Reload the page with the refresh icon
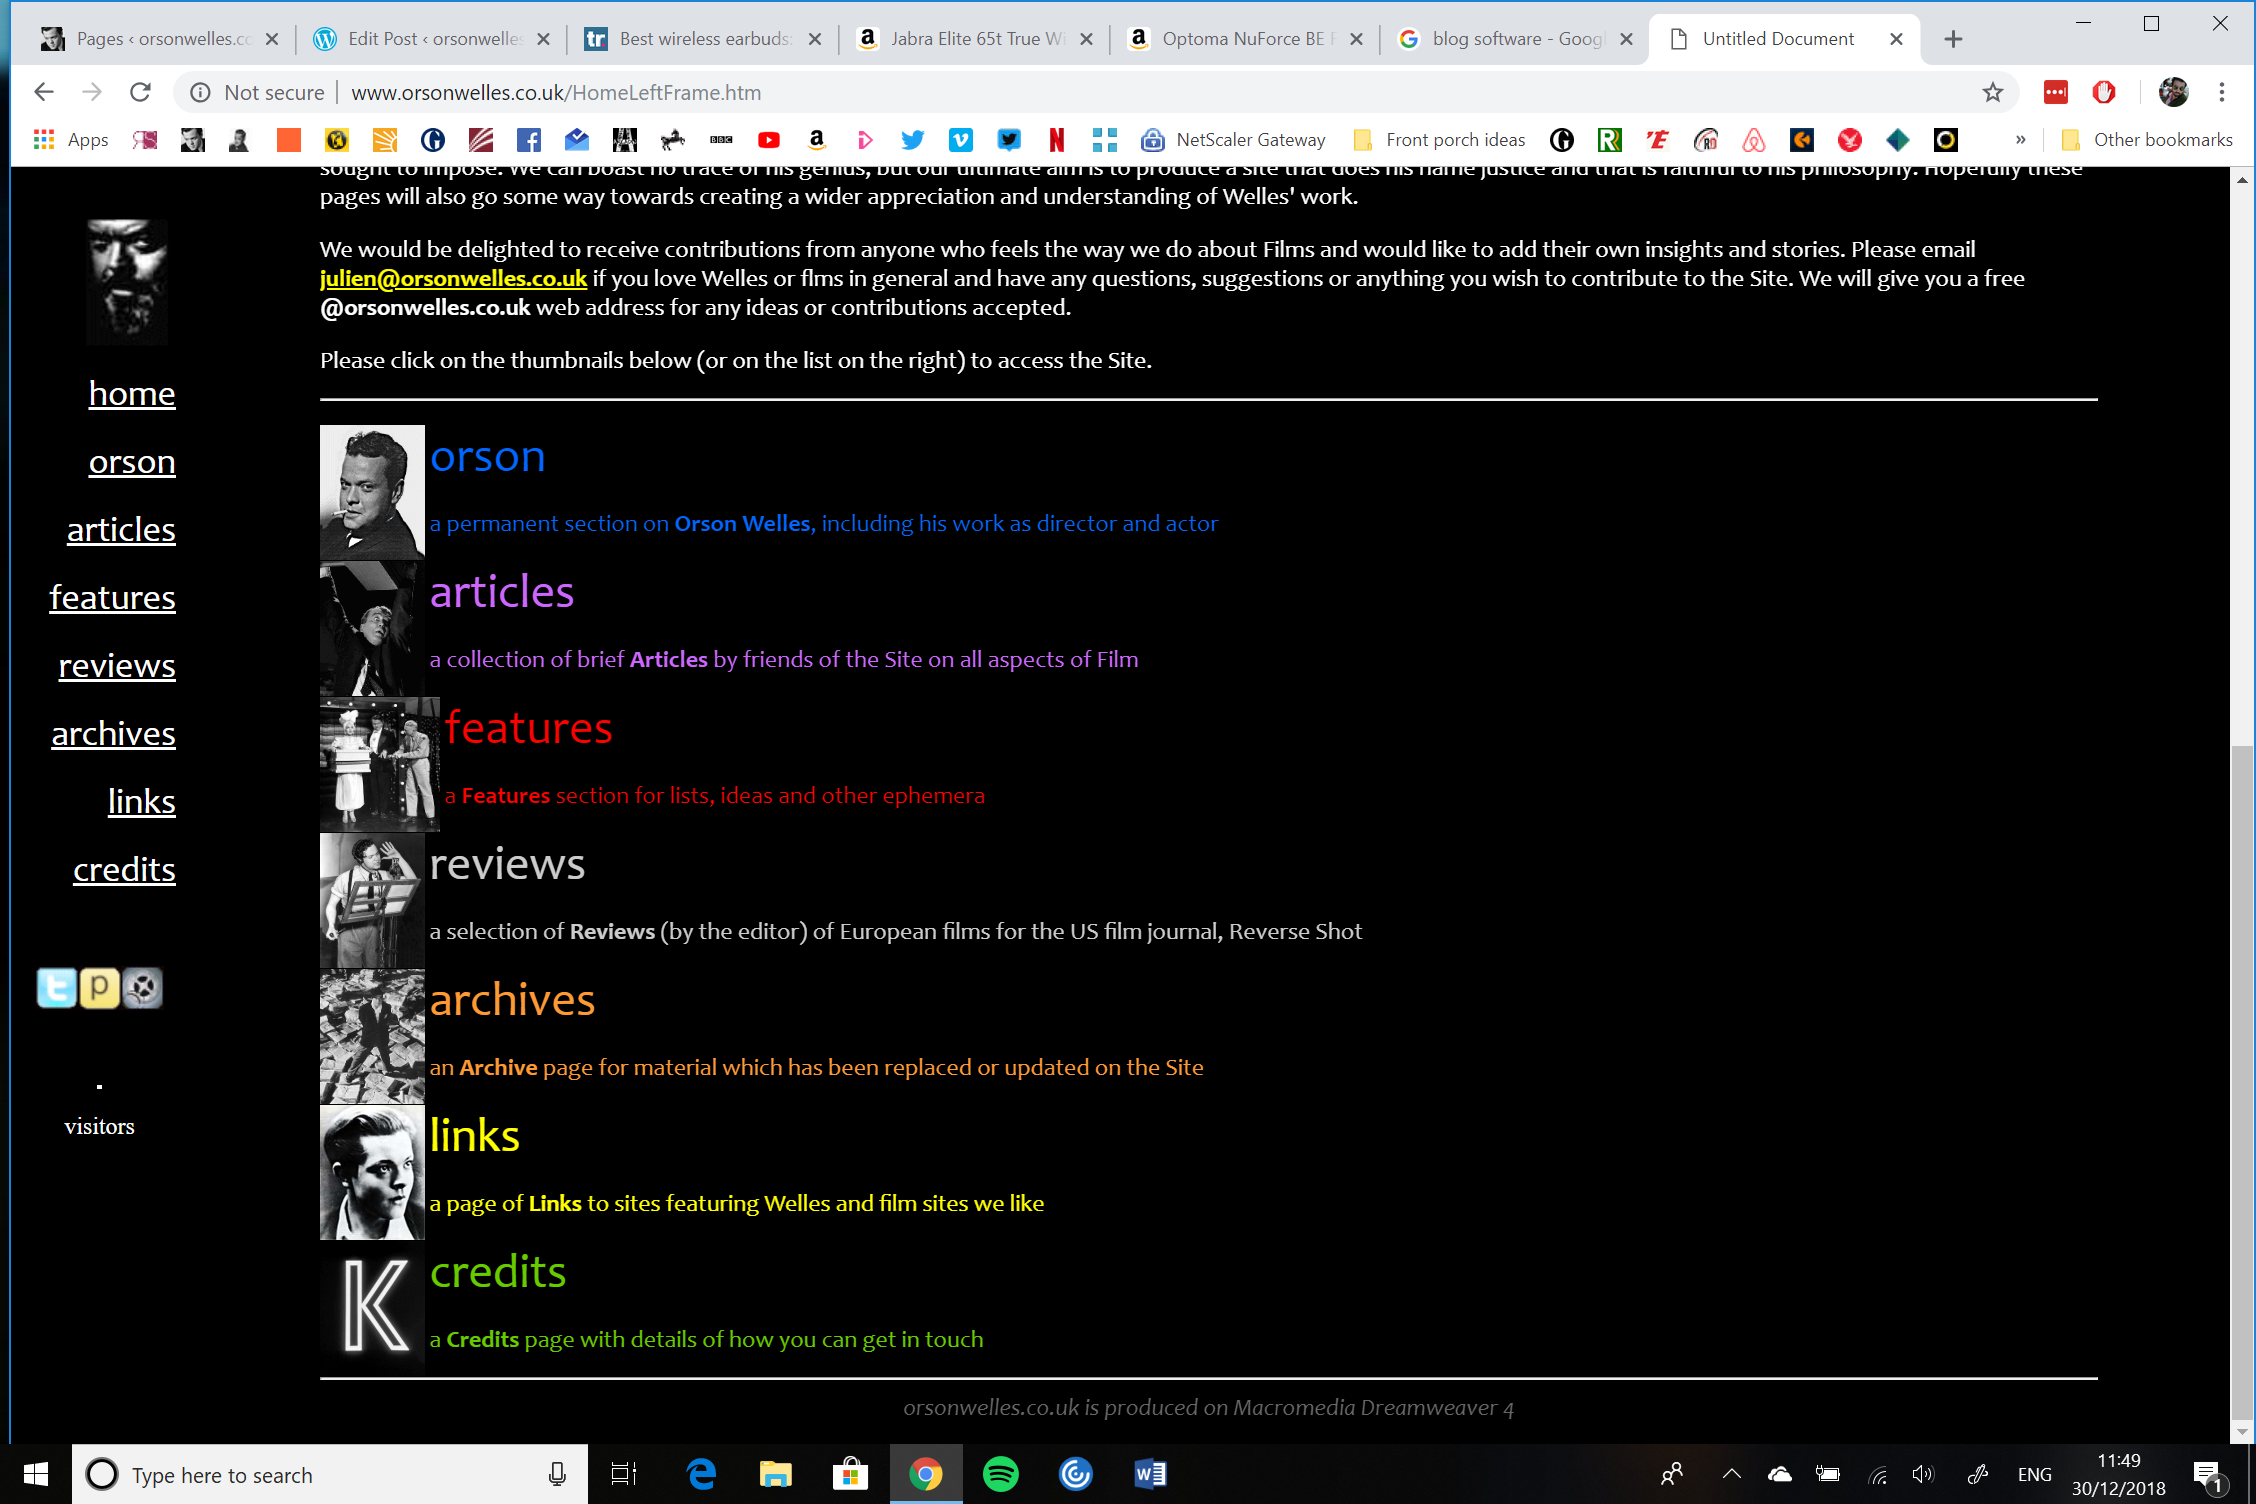2256x1504 pixels. coord(141,93)
